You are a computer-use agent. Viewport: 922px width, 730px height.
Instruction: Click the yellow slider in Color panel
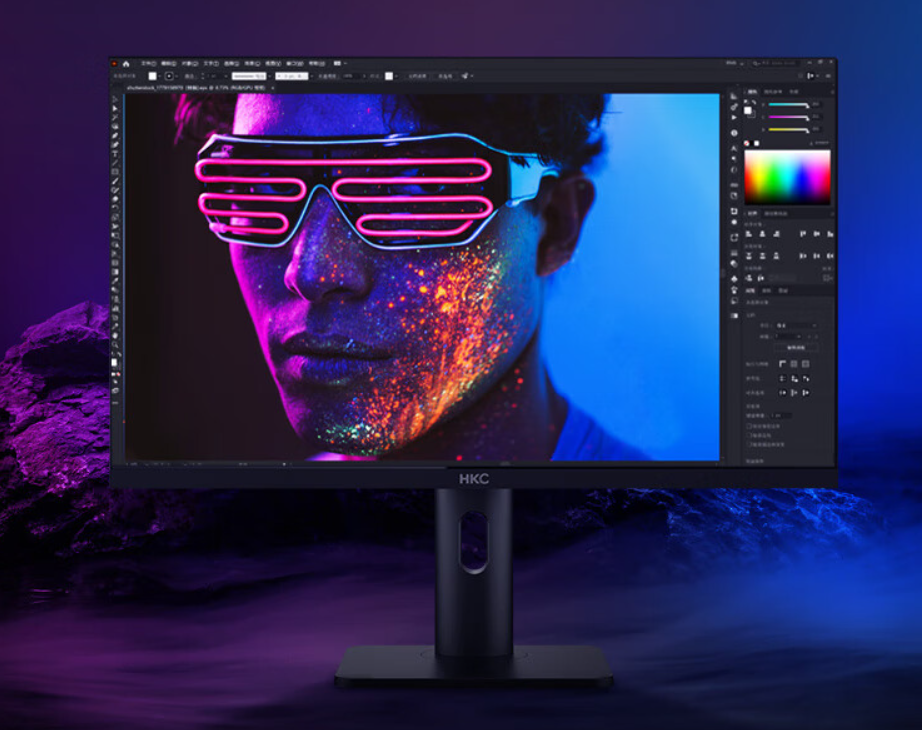[x=789, y=129]
